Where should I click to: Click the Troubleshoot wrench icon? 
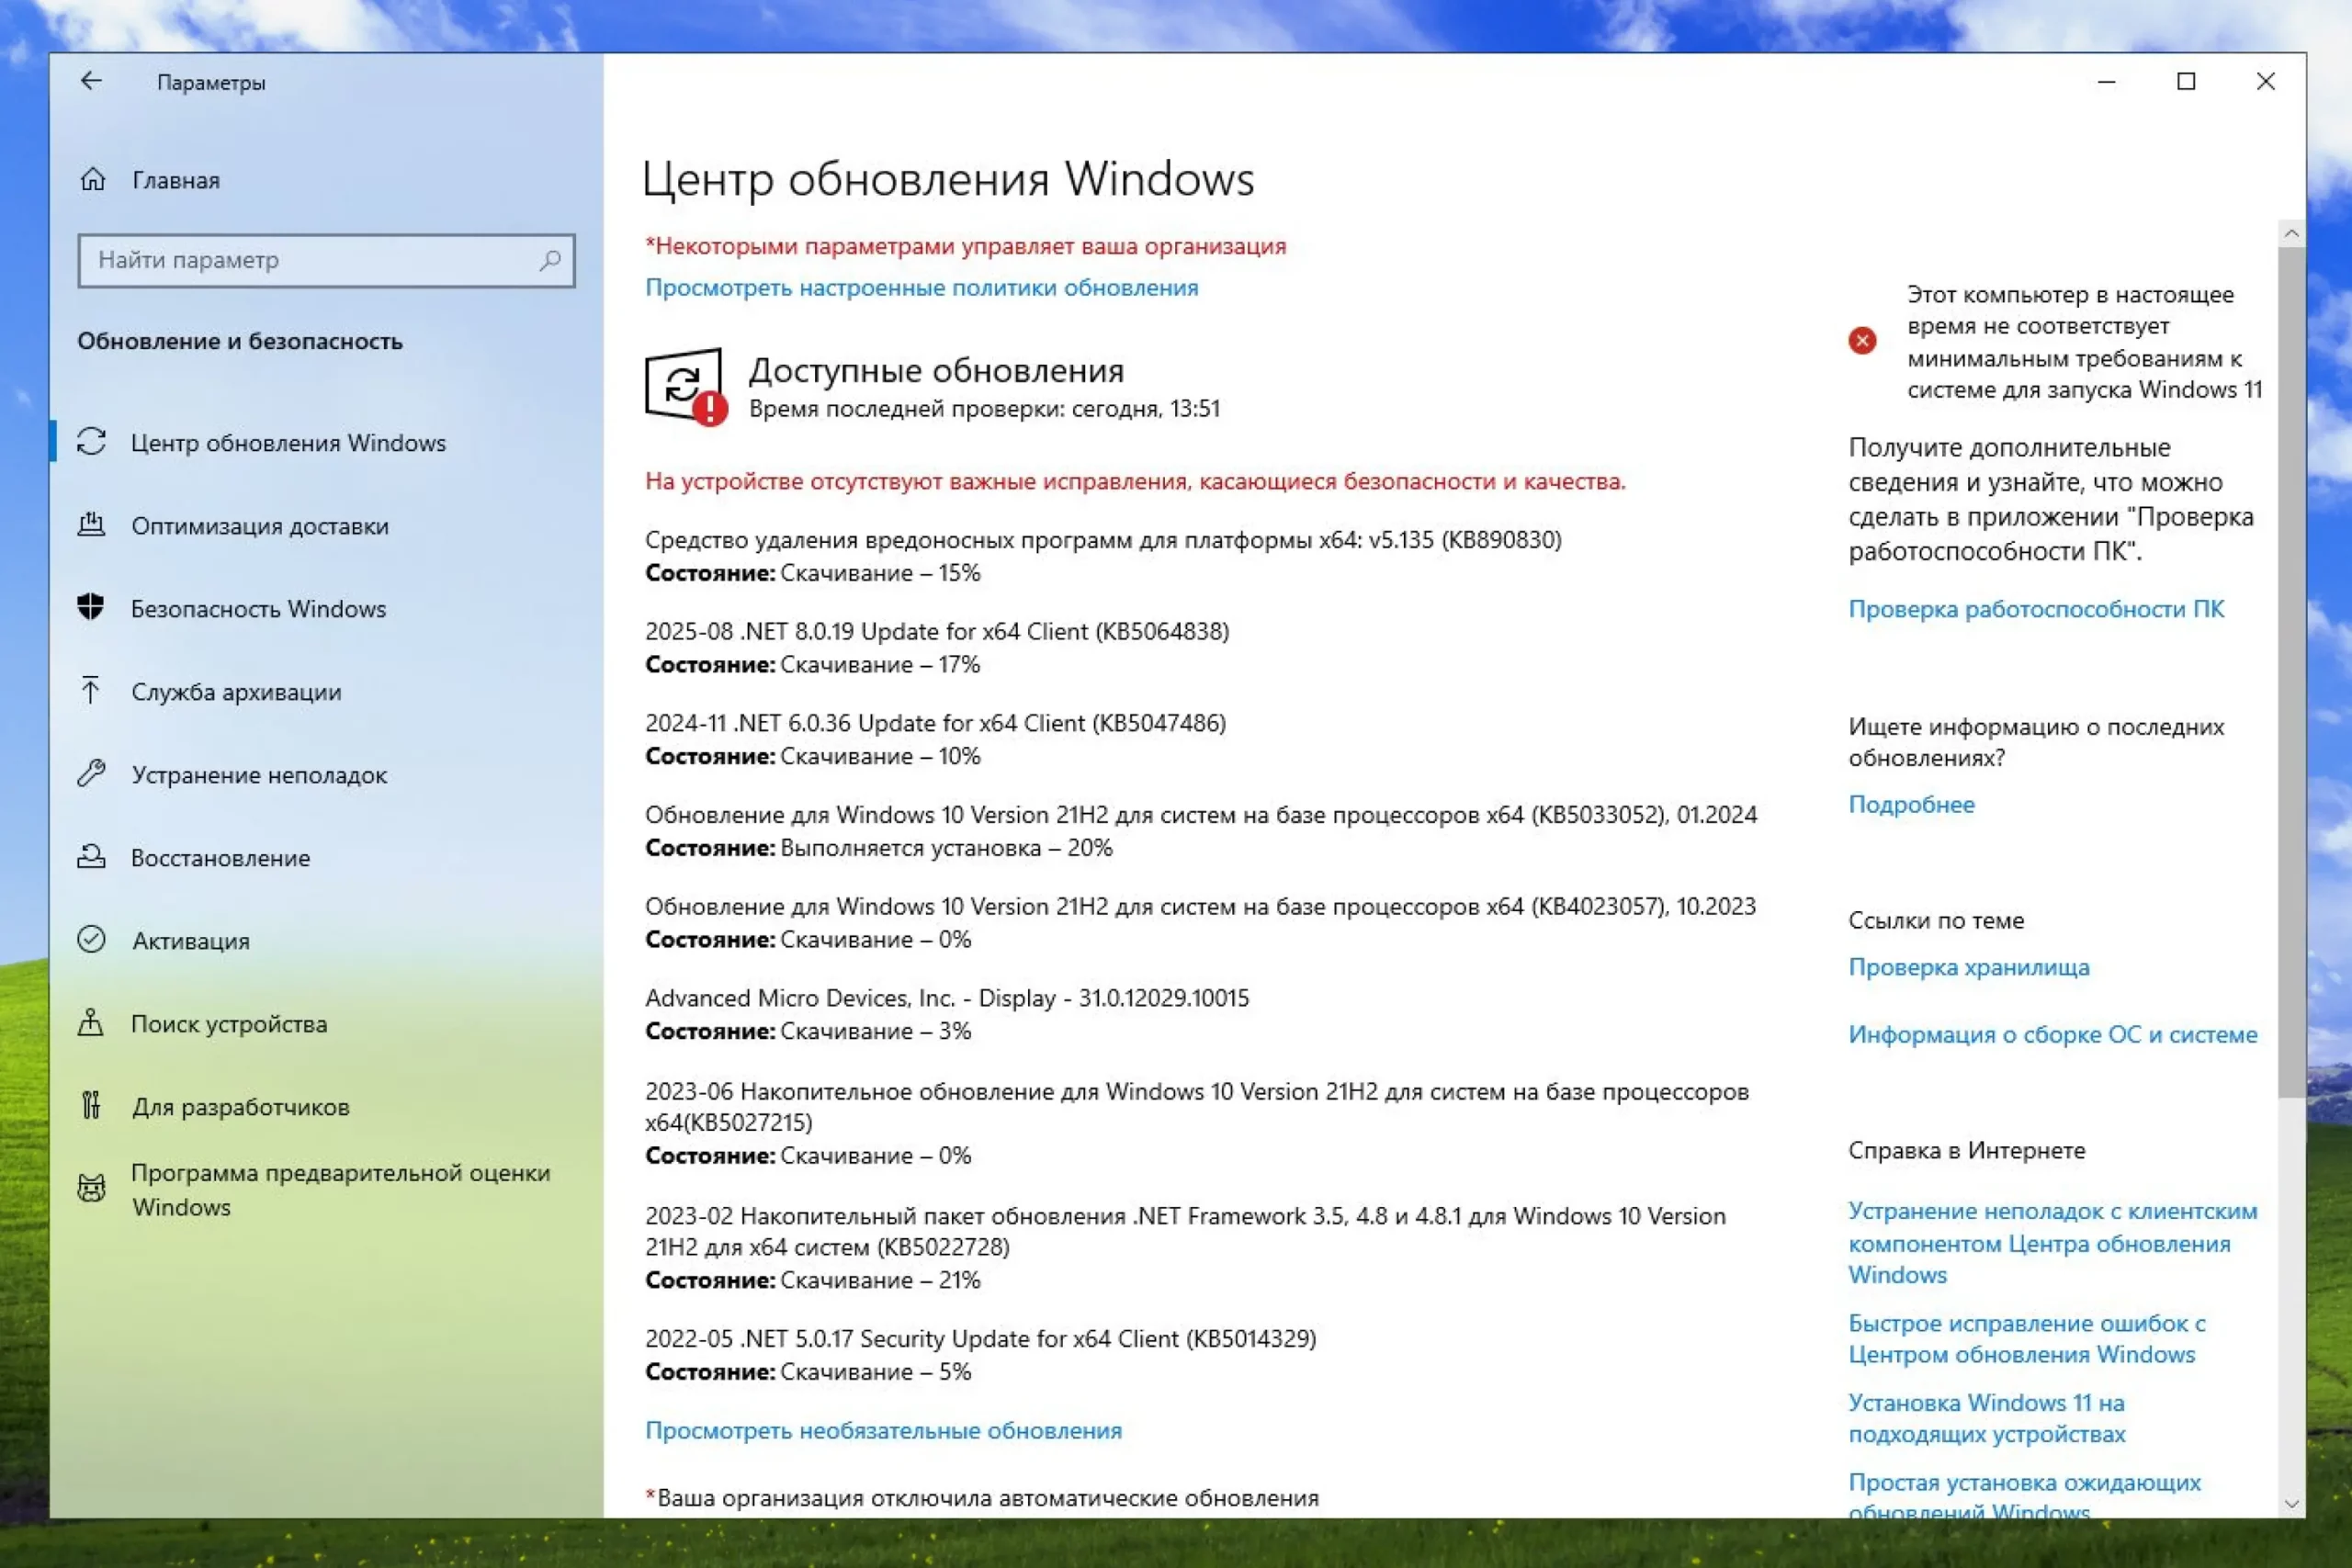(91, 774)
